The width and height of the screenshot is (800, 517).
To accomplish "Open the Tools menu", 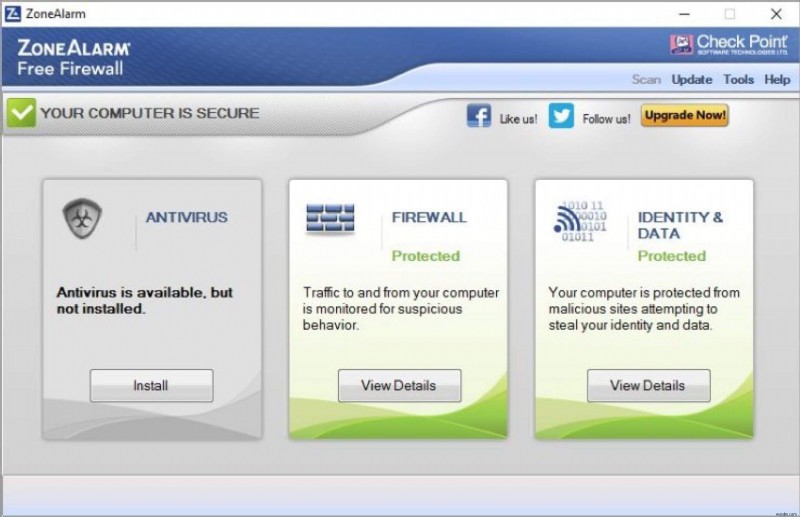I will pyautogui.click(x=738, y=80).
